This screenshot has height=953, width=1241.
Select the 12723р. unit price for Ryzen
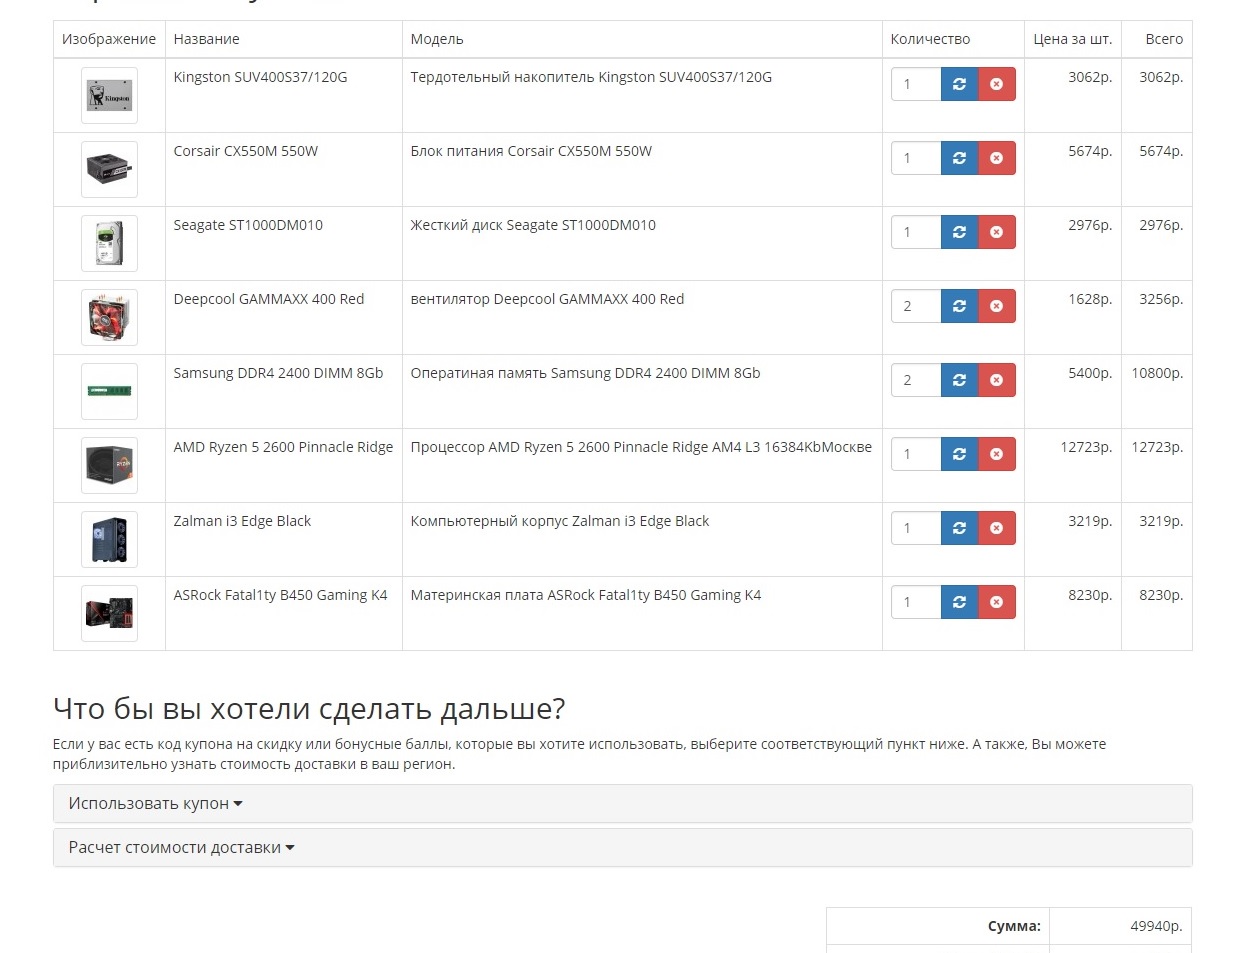[x=1086, y=447]
